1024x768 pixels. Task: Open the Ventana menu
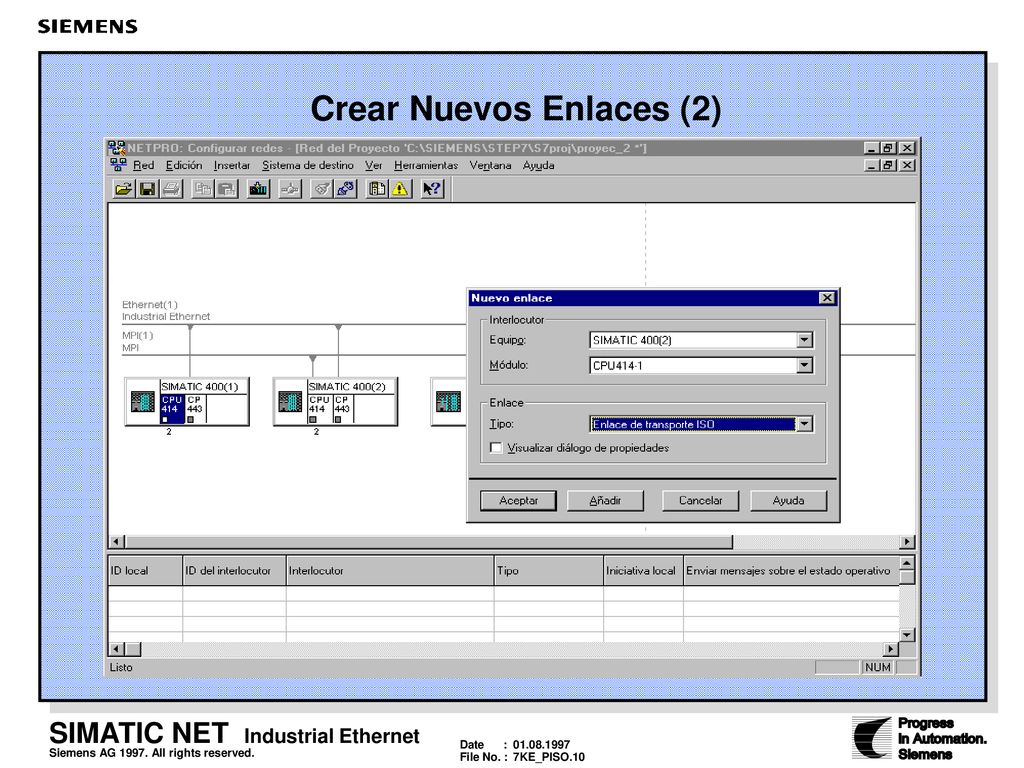(x=490, y=166)
